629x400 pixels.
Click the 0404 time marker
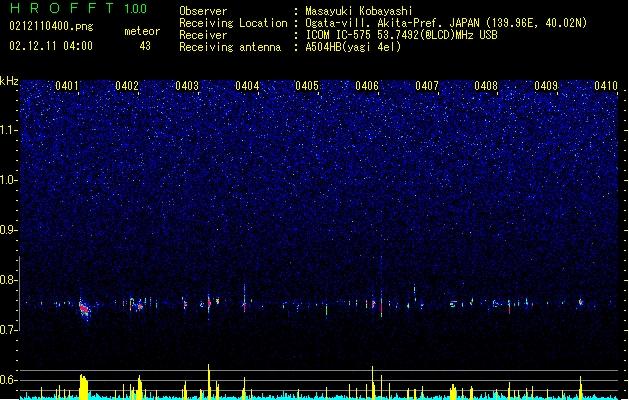click(x=247, y=86)
